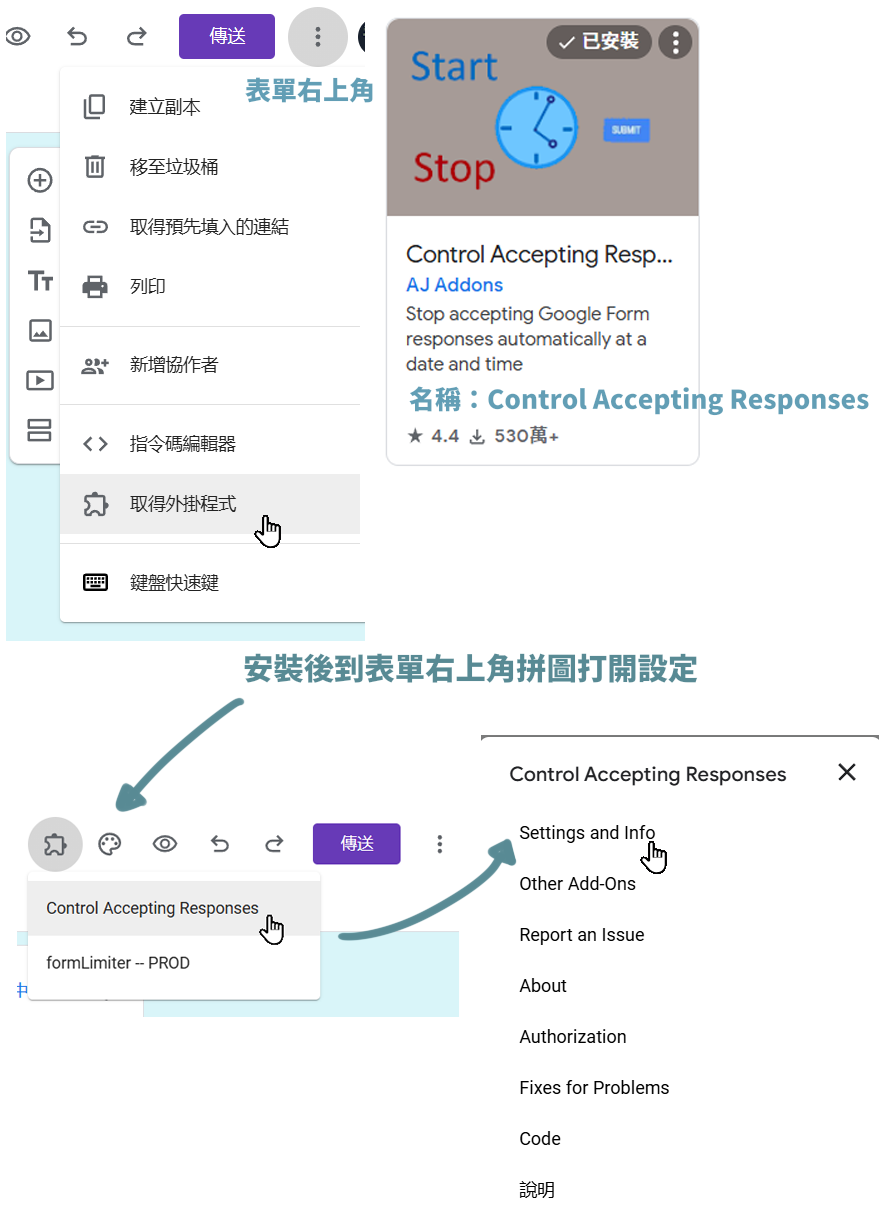Viewport: 887px width, 1222px height.
Task: Click the Start Stop clock add-on thumbnail
Action: pos(543,118)
